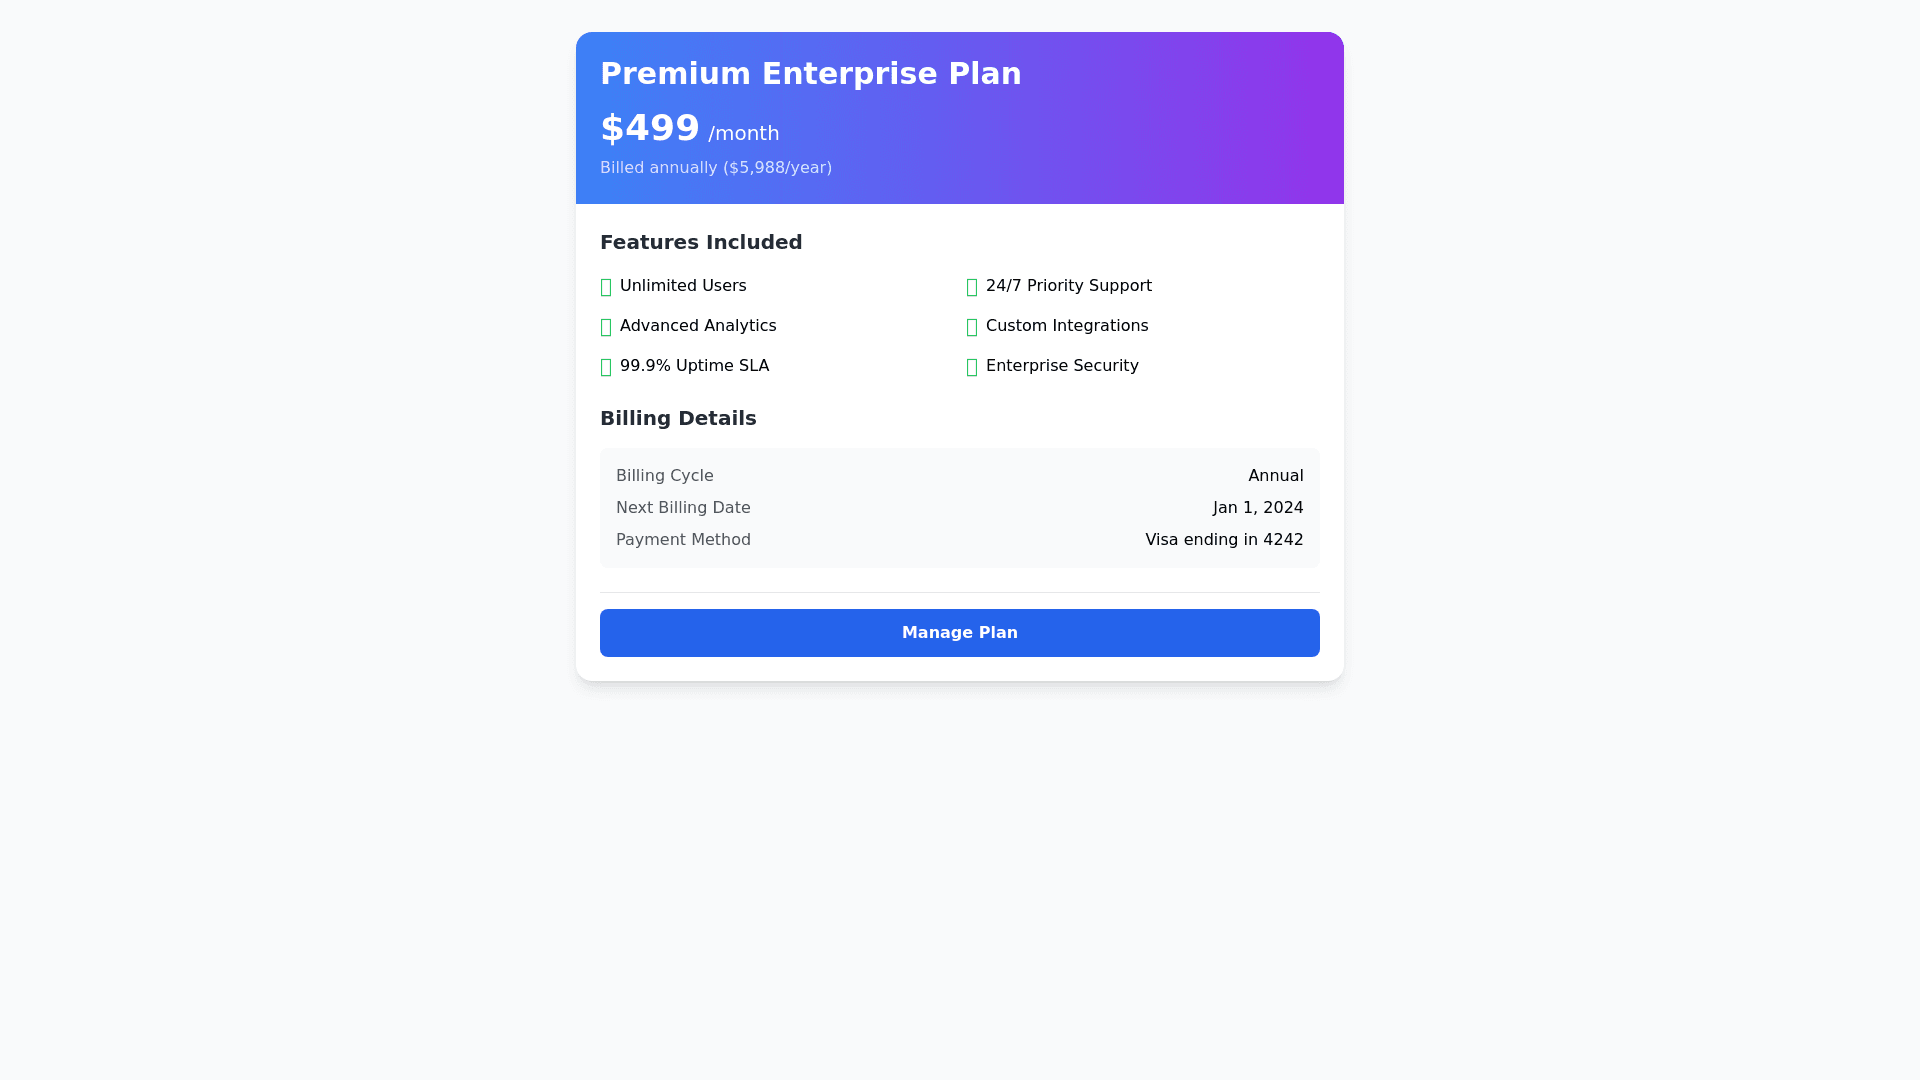Click the Billing Details heading
The image size is (1920, 1080).
pyautogui.click(x=678, y=418)
